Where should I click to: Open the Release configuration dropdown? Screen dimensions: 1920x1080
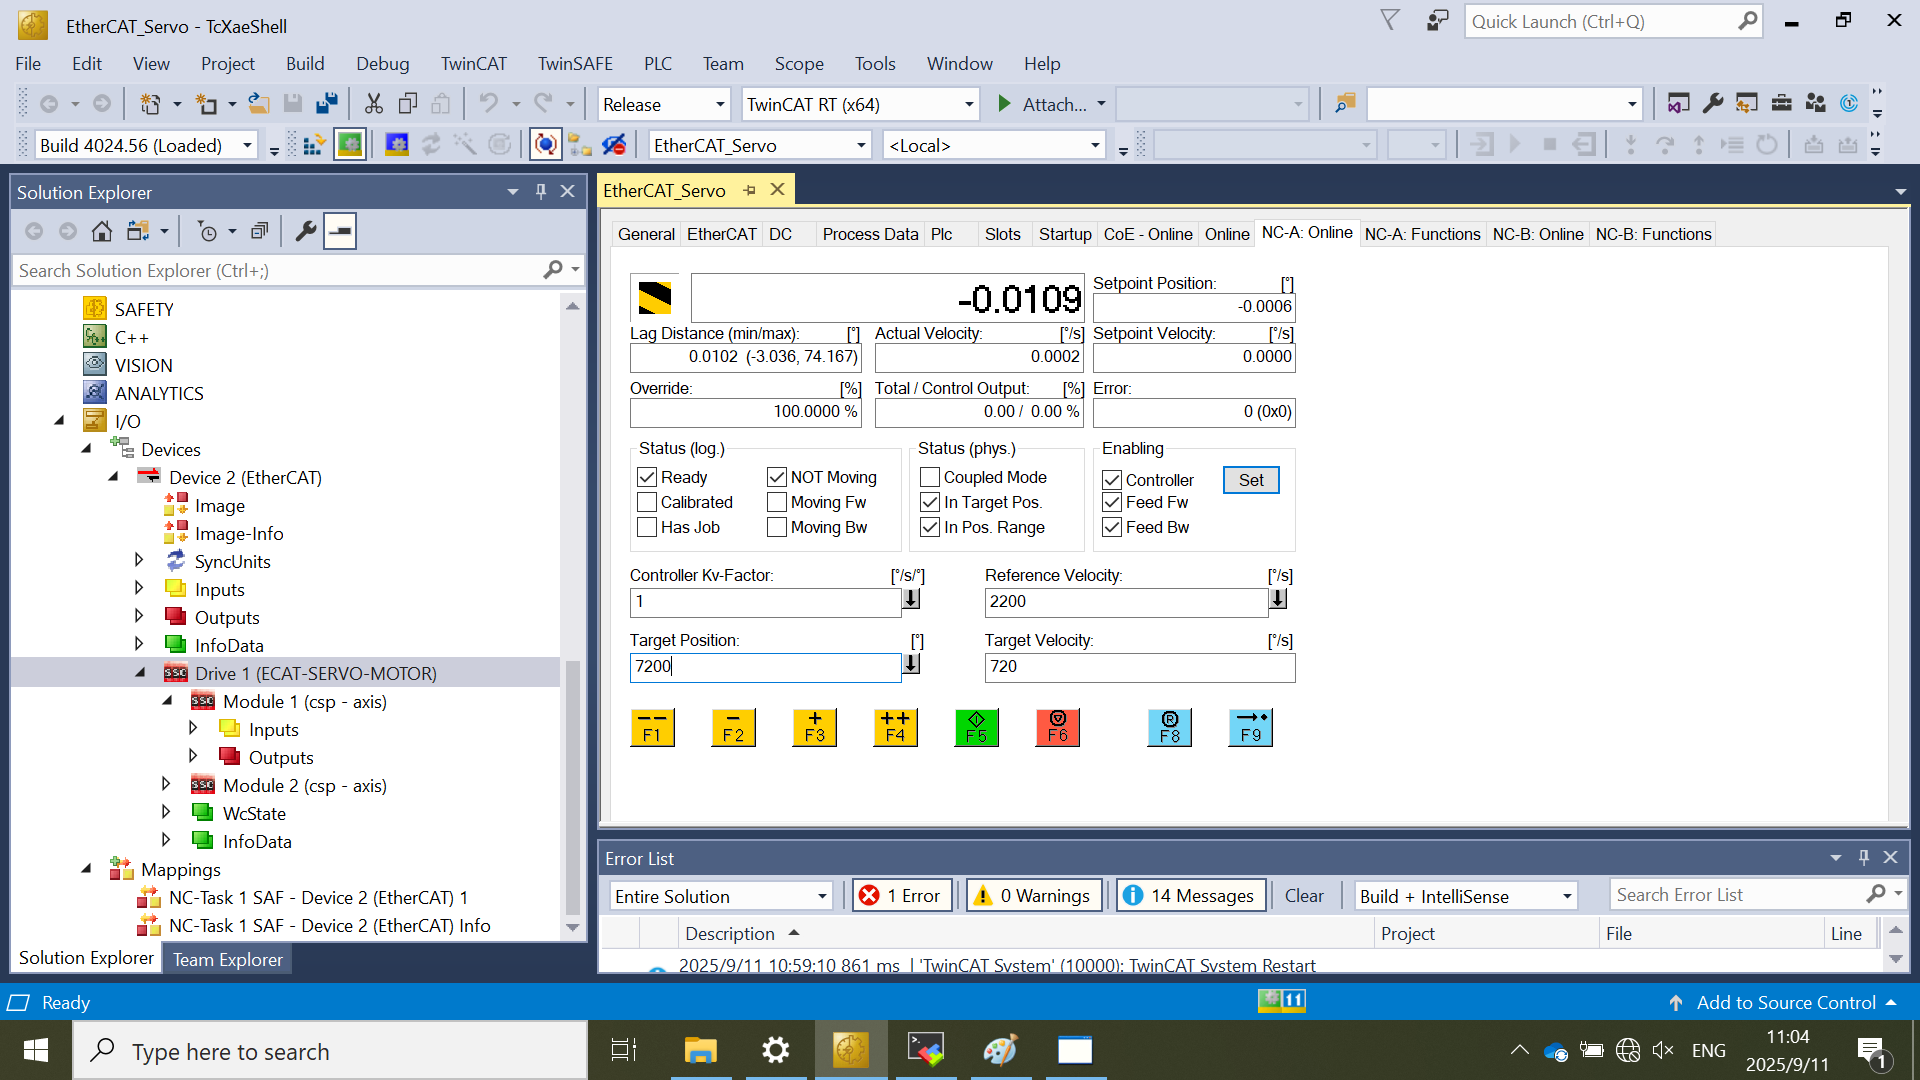point(719,104)
